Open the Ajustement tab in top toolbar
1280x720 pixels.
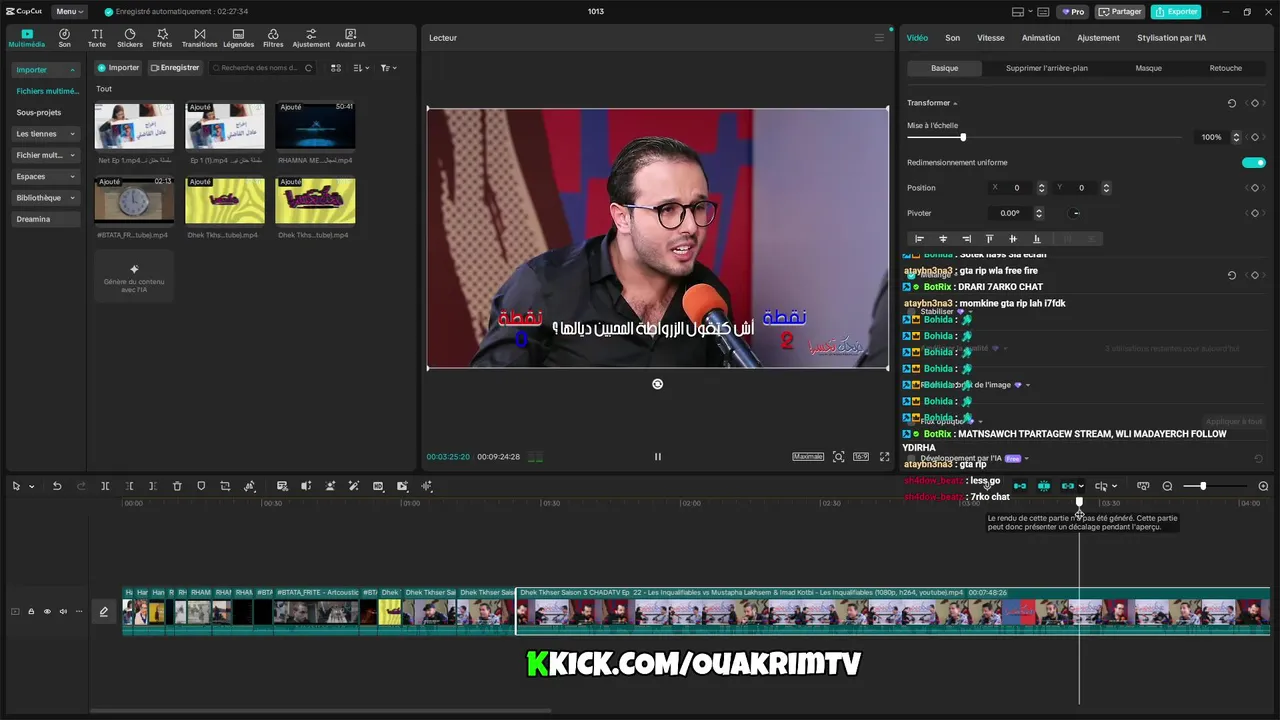point(311,38)
